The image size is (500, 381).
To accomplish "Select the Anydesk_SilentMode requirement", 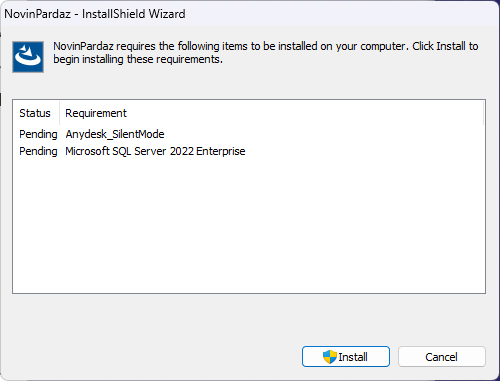I will [115, 134].
